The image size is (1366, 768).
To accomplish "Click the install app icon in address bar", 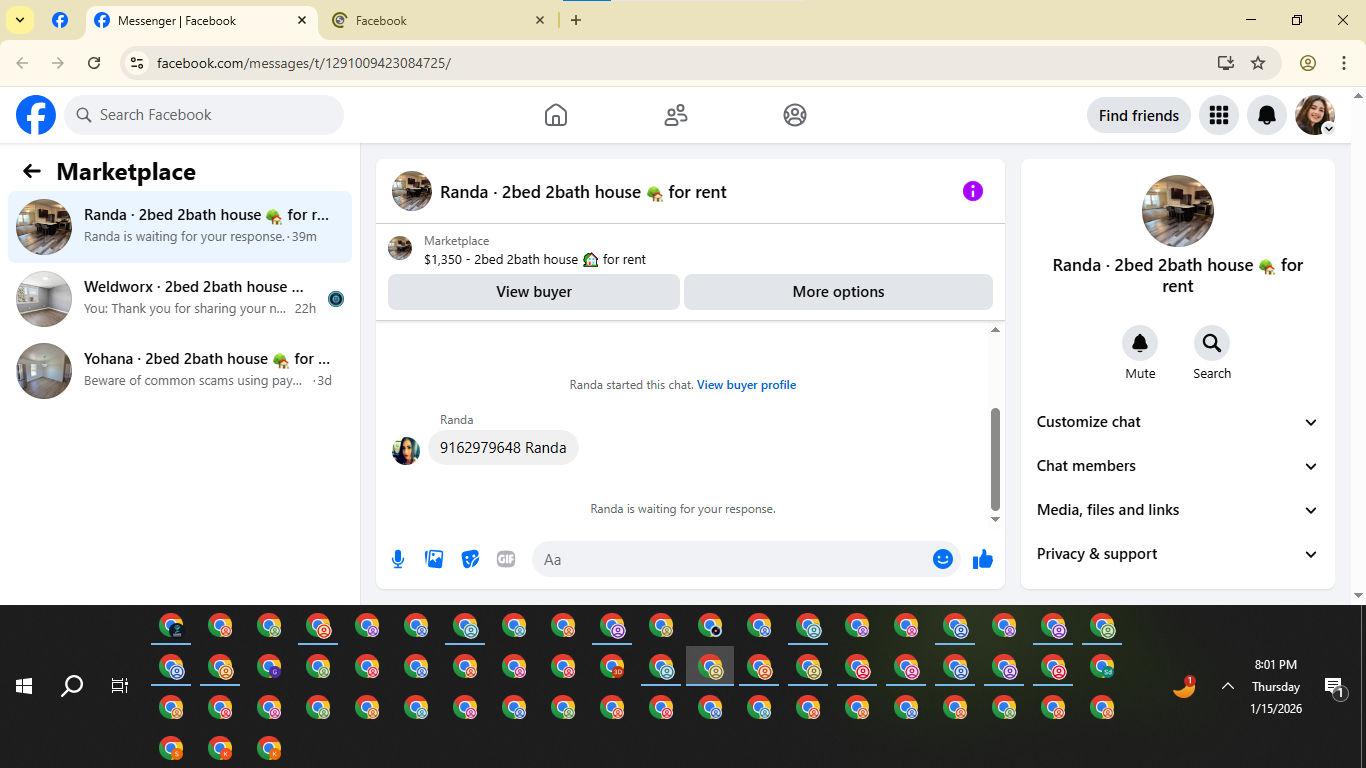I will click(x=1226, y=63).
